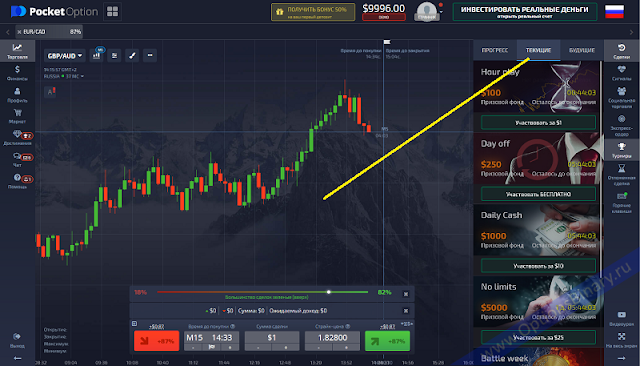Viewport: 640px width, 366px height.
Task: Collapse right sidebar with bottom arrow
Action: (621, 358)
